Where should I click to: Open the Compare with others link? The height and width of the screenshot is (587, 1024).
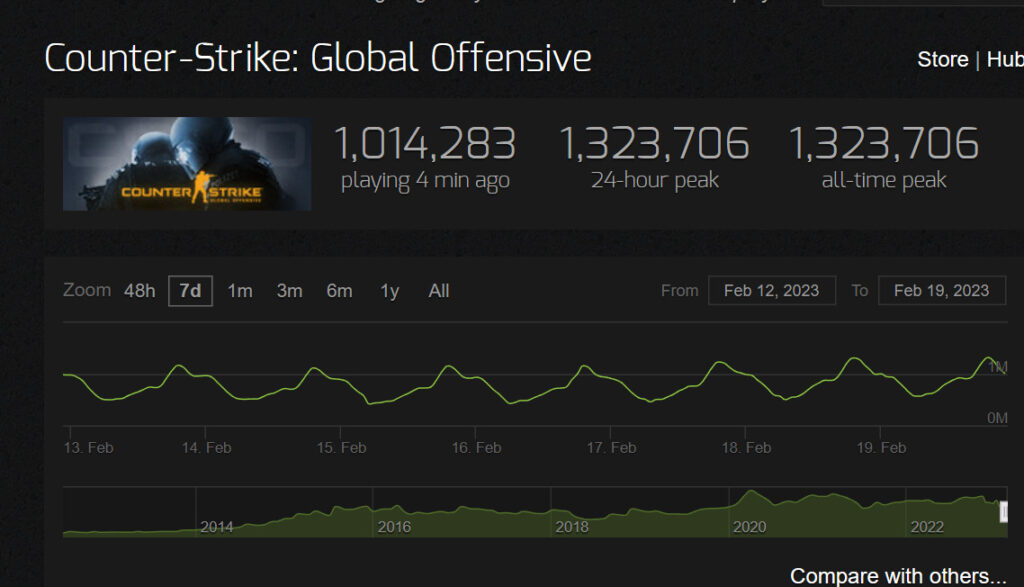click(x=899, y=575)
